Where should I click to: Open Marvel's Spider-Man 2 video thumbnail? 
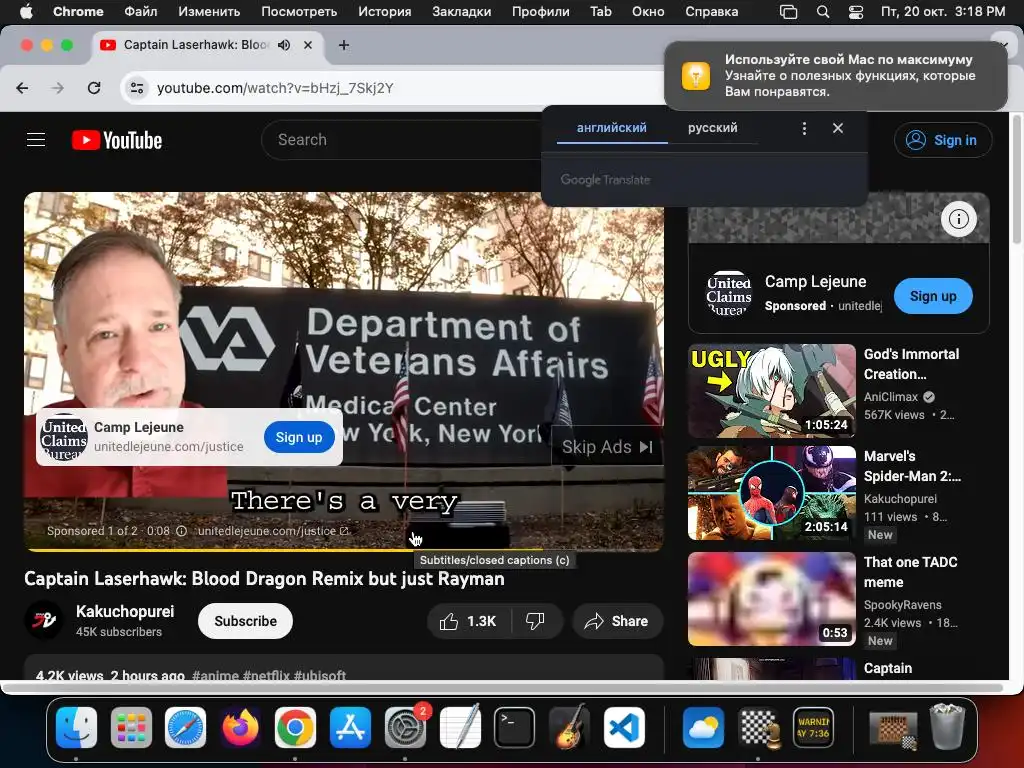pos(771,493)
